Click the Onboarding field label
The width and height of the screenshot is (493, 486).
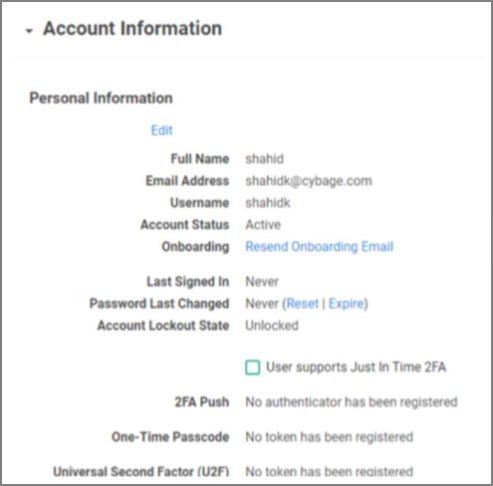point(195,247)
